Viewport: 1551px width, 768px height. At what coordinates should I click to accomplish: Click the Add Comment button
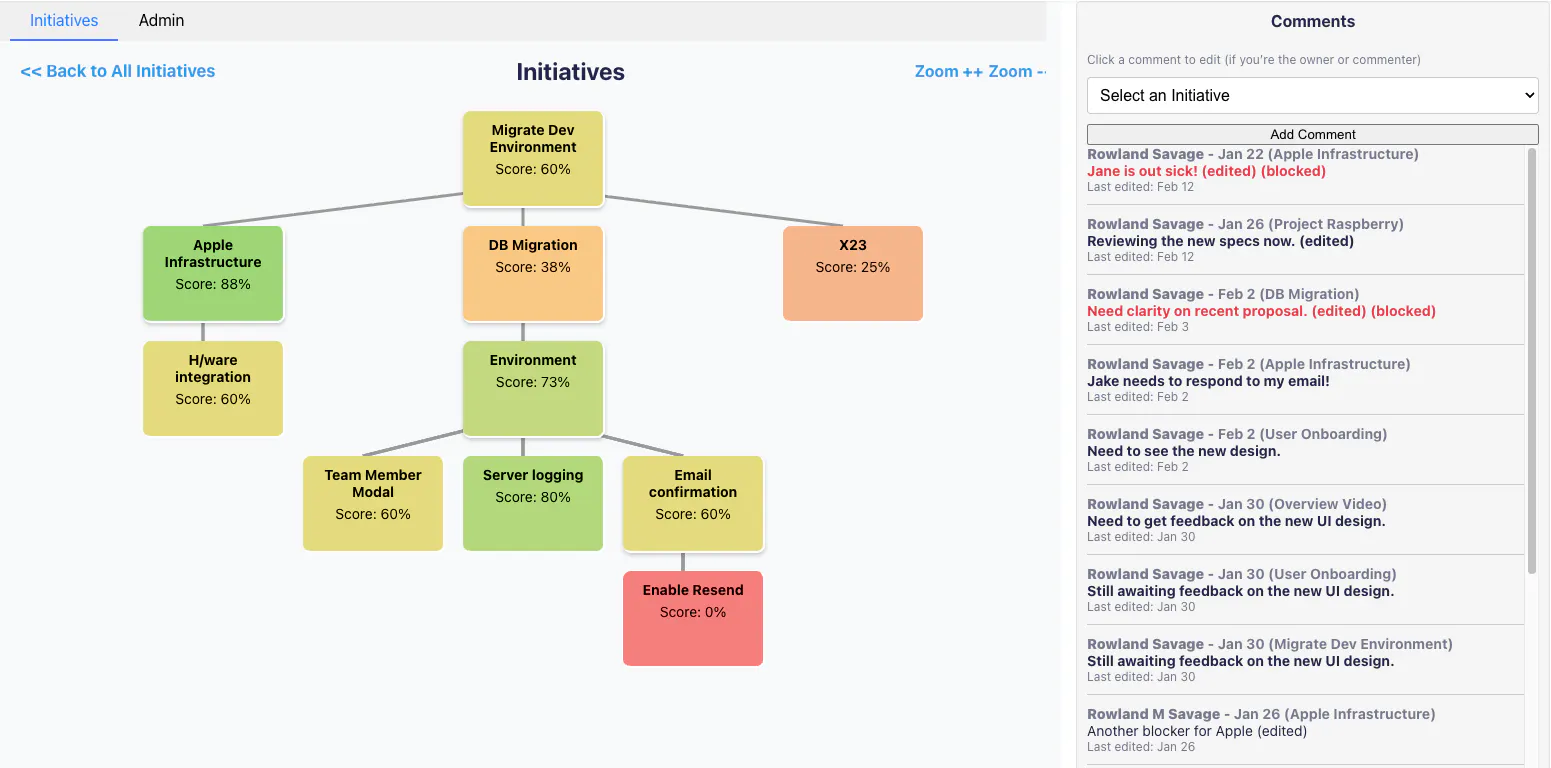point(1312,134)
